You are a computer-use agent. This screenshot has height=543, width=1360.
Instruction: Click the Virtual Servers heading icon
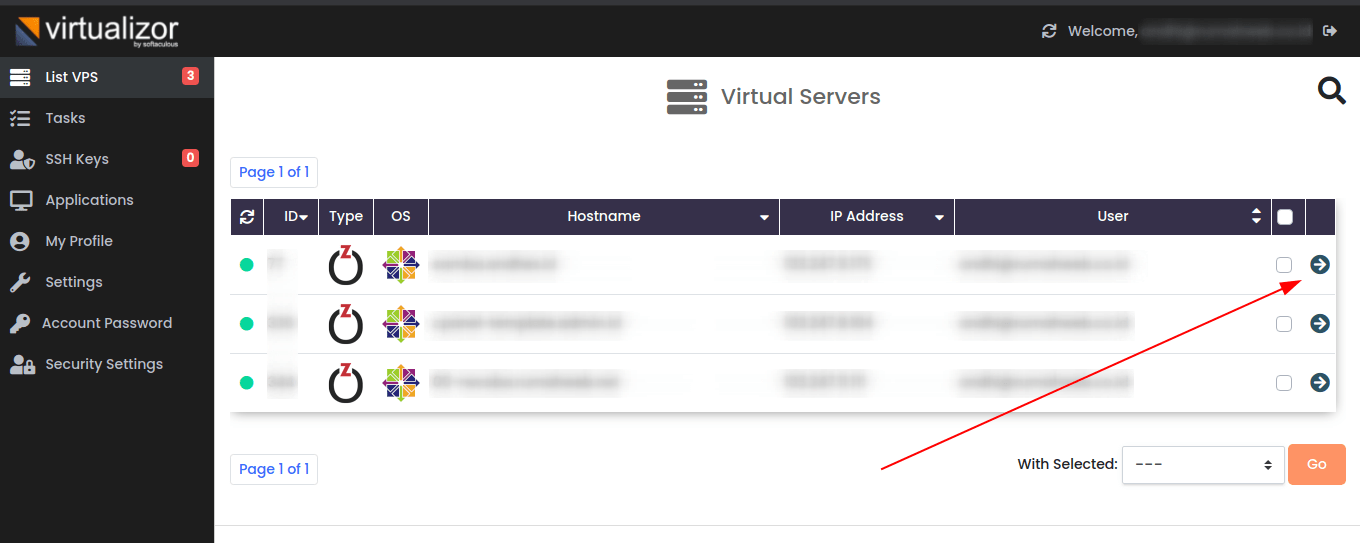point(687,97)
